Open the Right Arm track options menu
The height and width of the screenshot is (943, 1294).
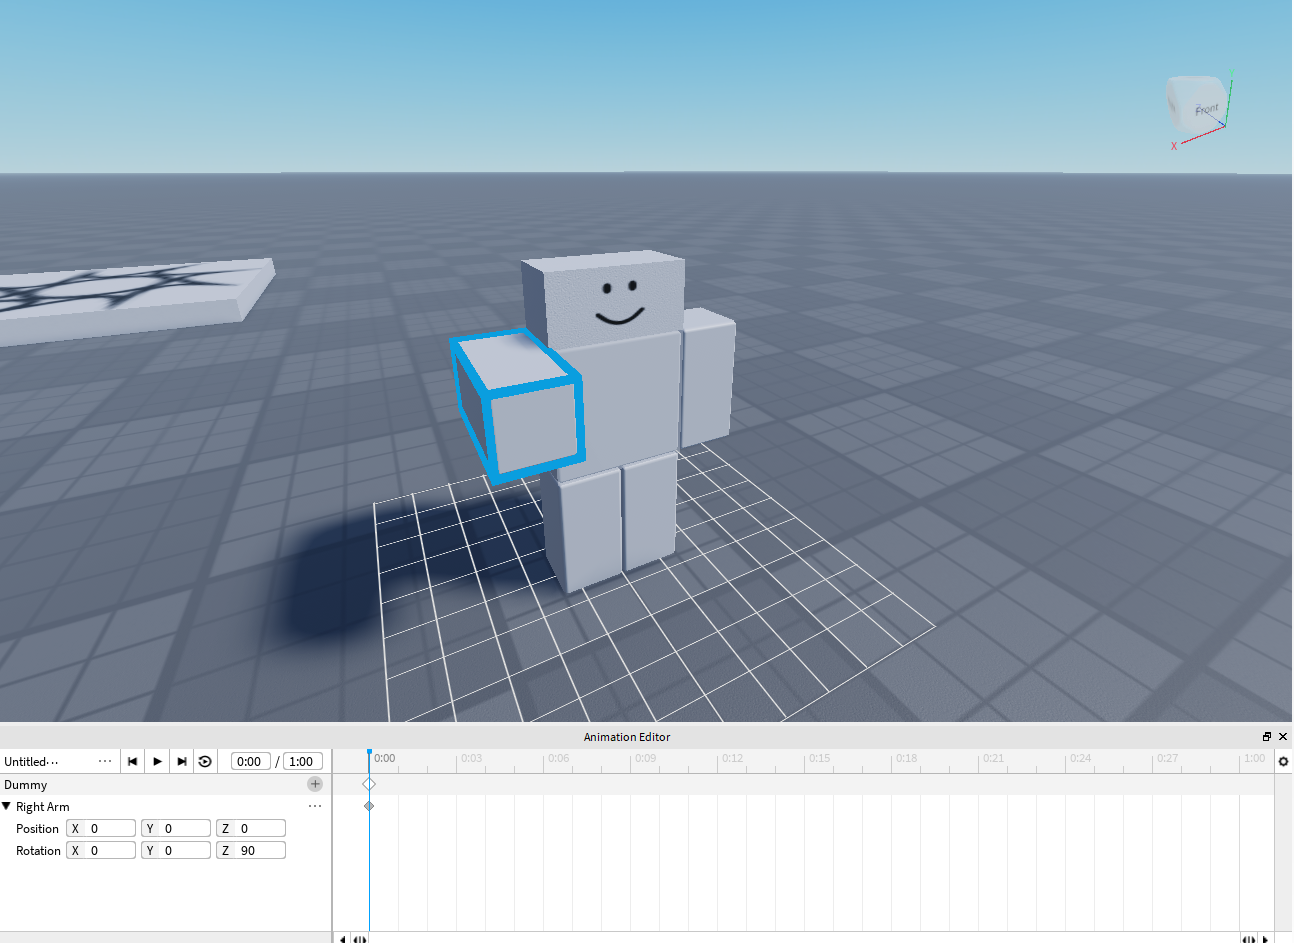click(315, 806)
